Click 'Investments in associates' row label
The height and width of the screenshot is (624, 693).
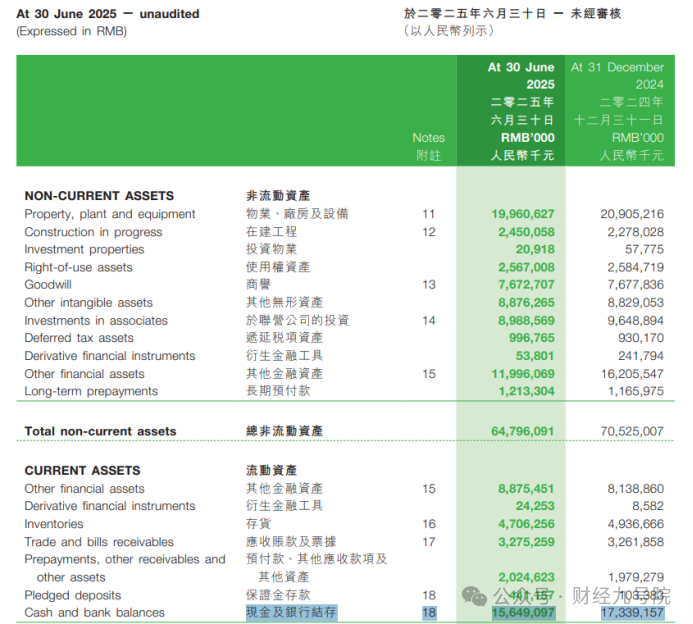tap(96, 321)
